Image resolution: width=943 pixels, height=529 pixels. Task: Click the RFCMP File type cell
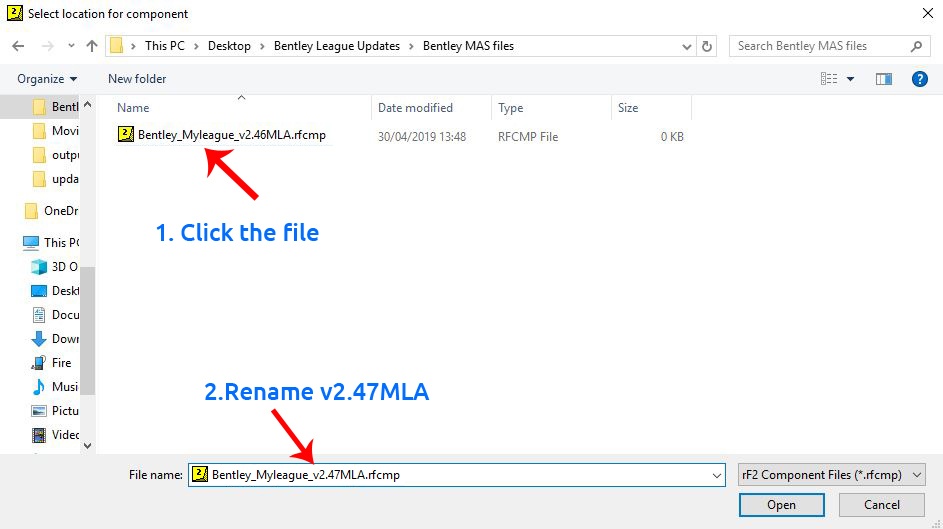[528, 136]
